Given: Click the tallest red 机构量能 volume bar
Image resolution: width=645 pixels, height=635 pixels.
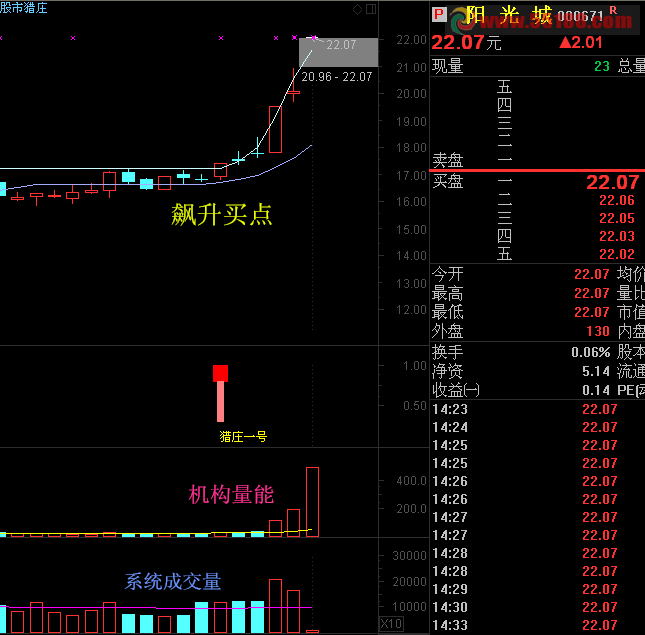Looking at the screenshot, I should coord(313,501).
